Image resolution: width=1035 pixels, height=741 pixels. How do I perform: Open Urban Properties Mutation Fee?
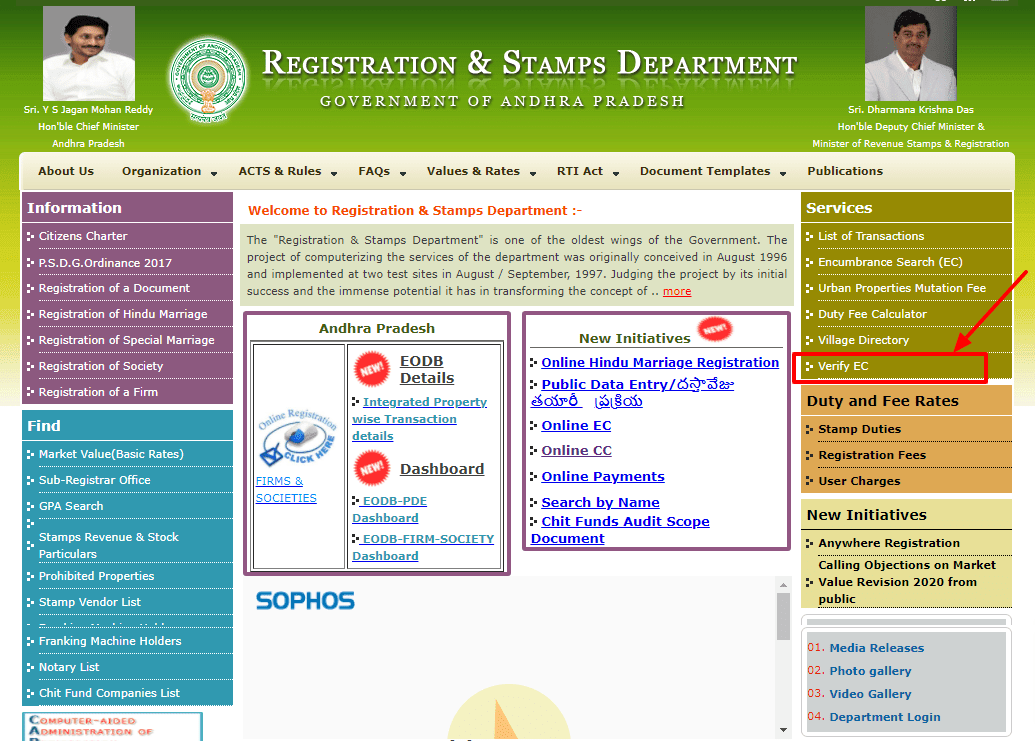coord(902,288)
